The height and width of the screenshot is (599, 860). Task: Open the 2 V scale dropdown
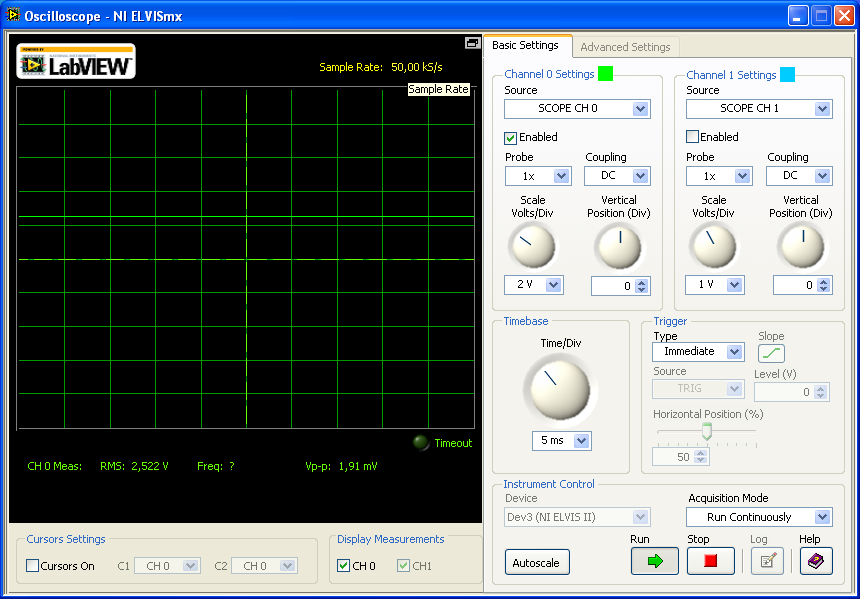coord(534,285)
